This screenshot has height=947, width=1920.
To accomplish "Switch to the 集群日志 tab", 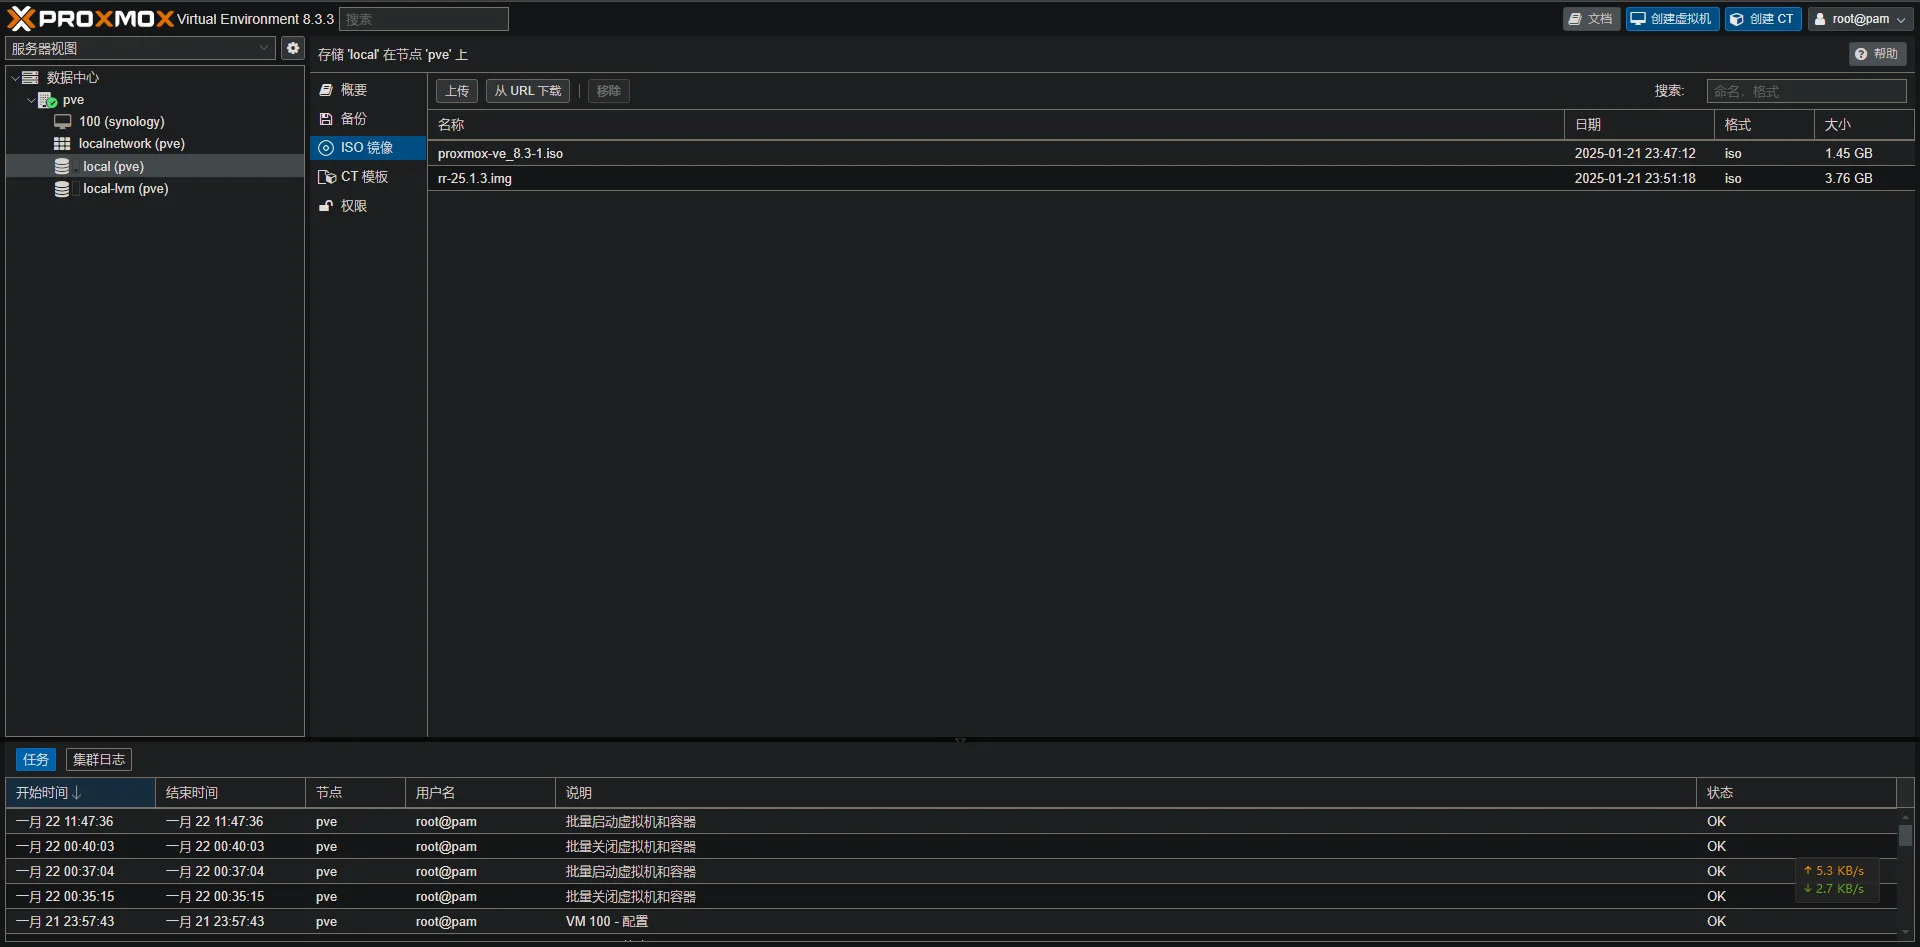I will 99,760.
